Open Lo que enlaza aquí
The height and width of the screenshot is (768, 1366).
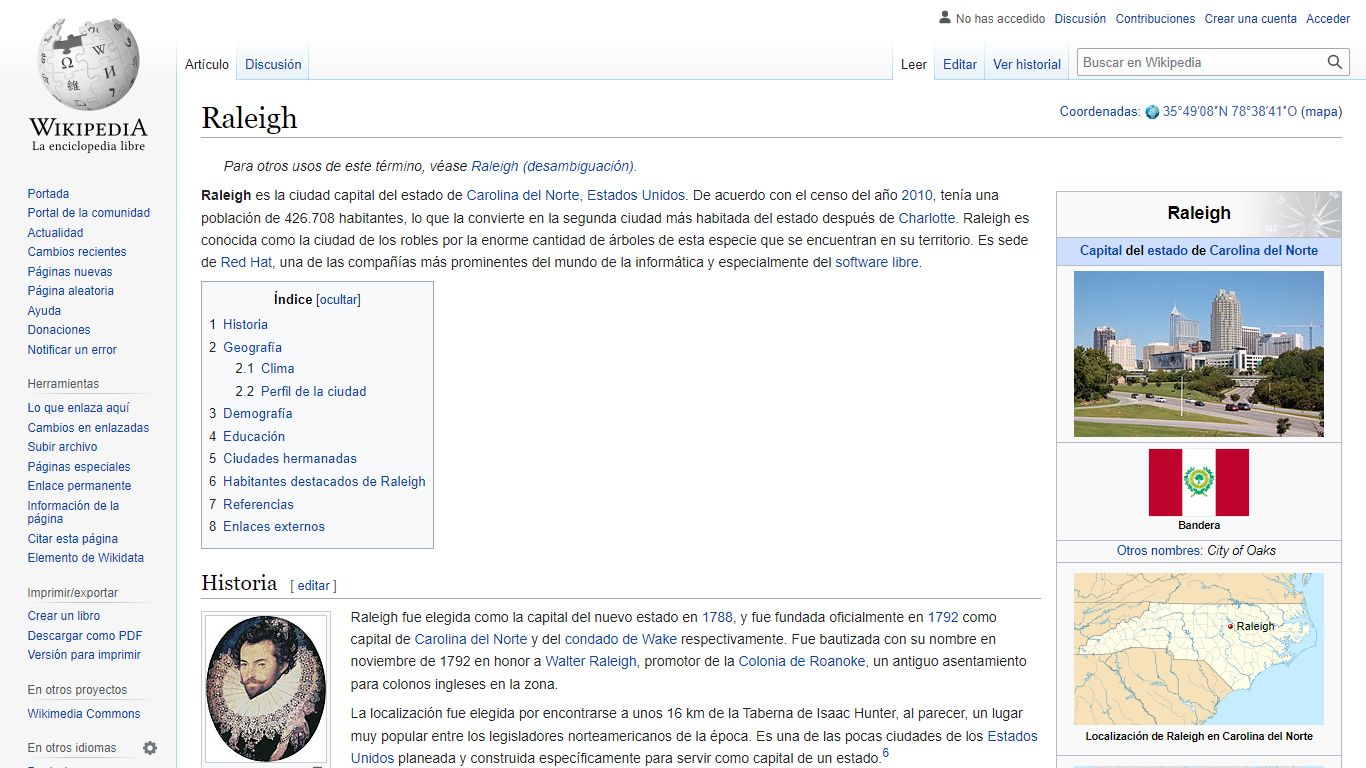(78, 408)
